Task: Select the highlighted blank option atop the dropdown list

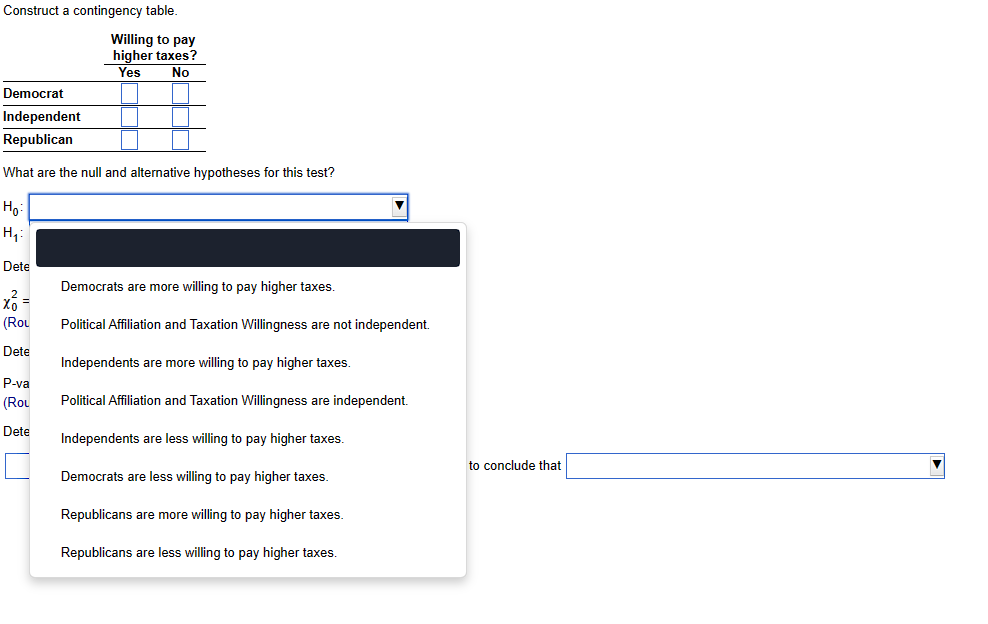Action: pyautogui.click(x=248, y=247)
